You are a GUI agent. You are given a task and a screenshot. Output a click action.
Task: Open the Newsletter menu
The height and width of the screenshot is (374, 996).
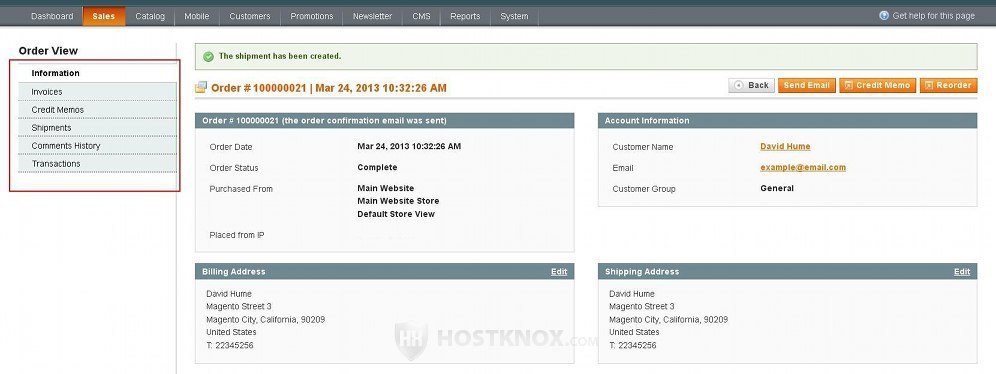pyautogui.click(x=372, y=17)
